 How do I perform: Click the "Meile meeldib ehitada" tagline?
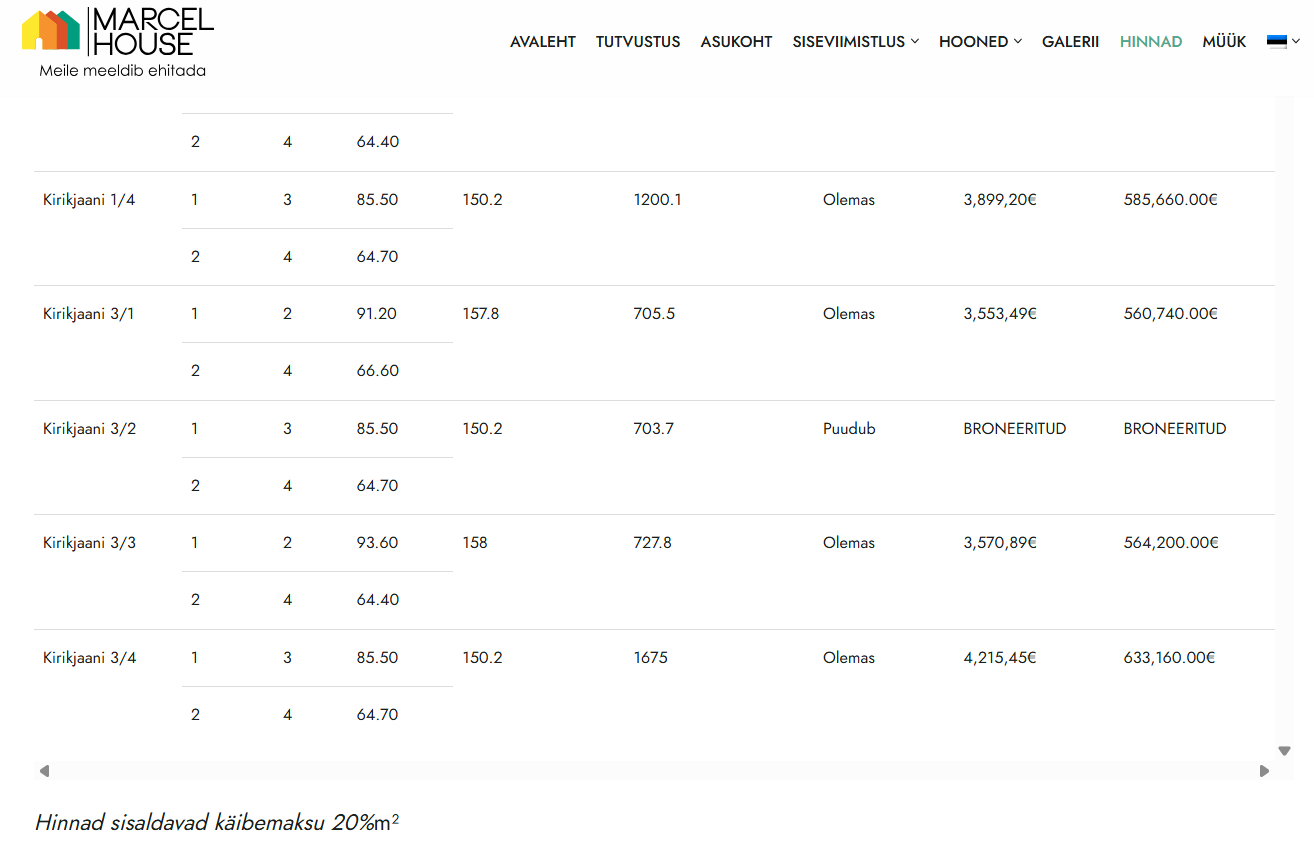pyautogui.click(x=122, y=71)
